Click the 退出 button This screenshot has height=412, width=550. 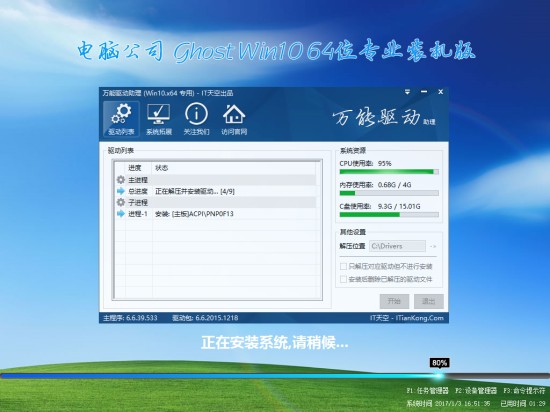click(428, 301)
